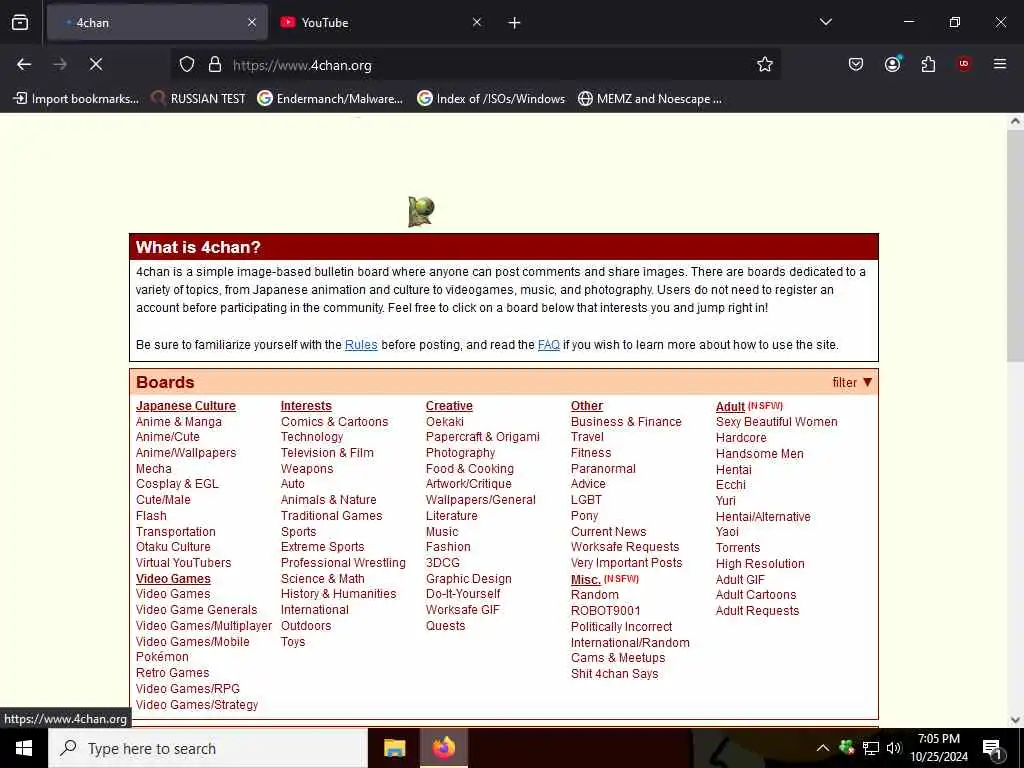The image size is (1024, 768).
Task: Open Current News board link
Action: click(x=609, y=532)
